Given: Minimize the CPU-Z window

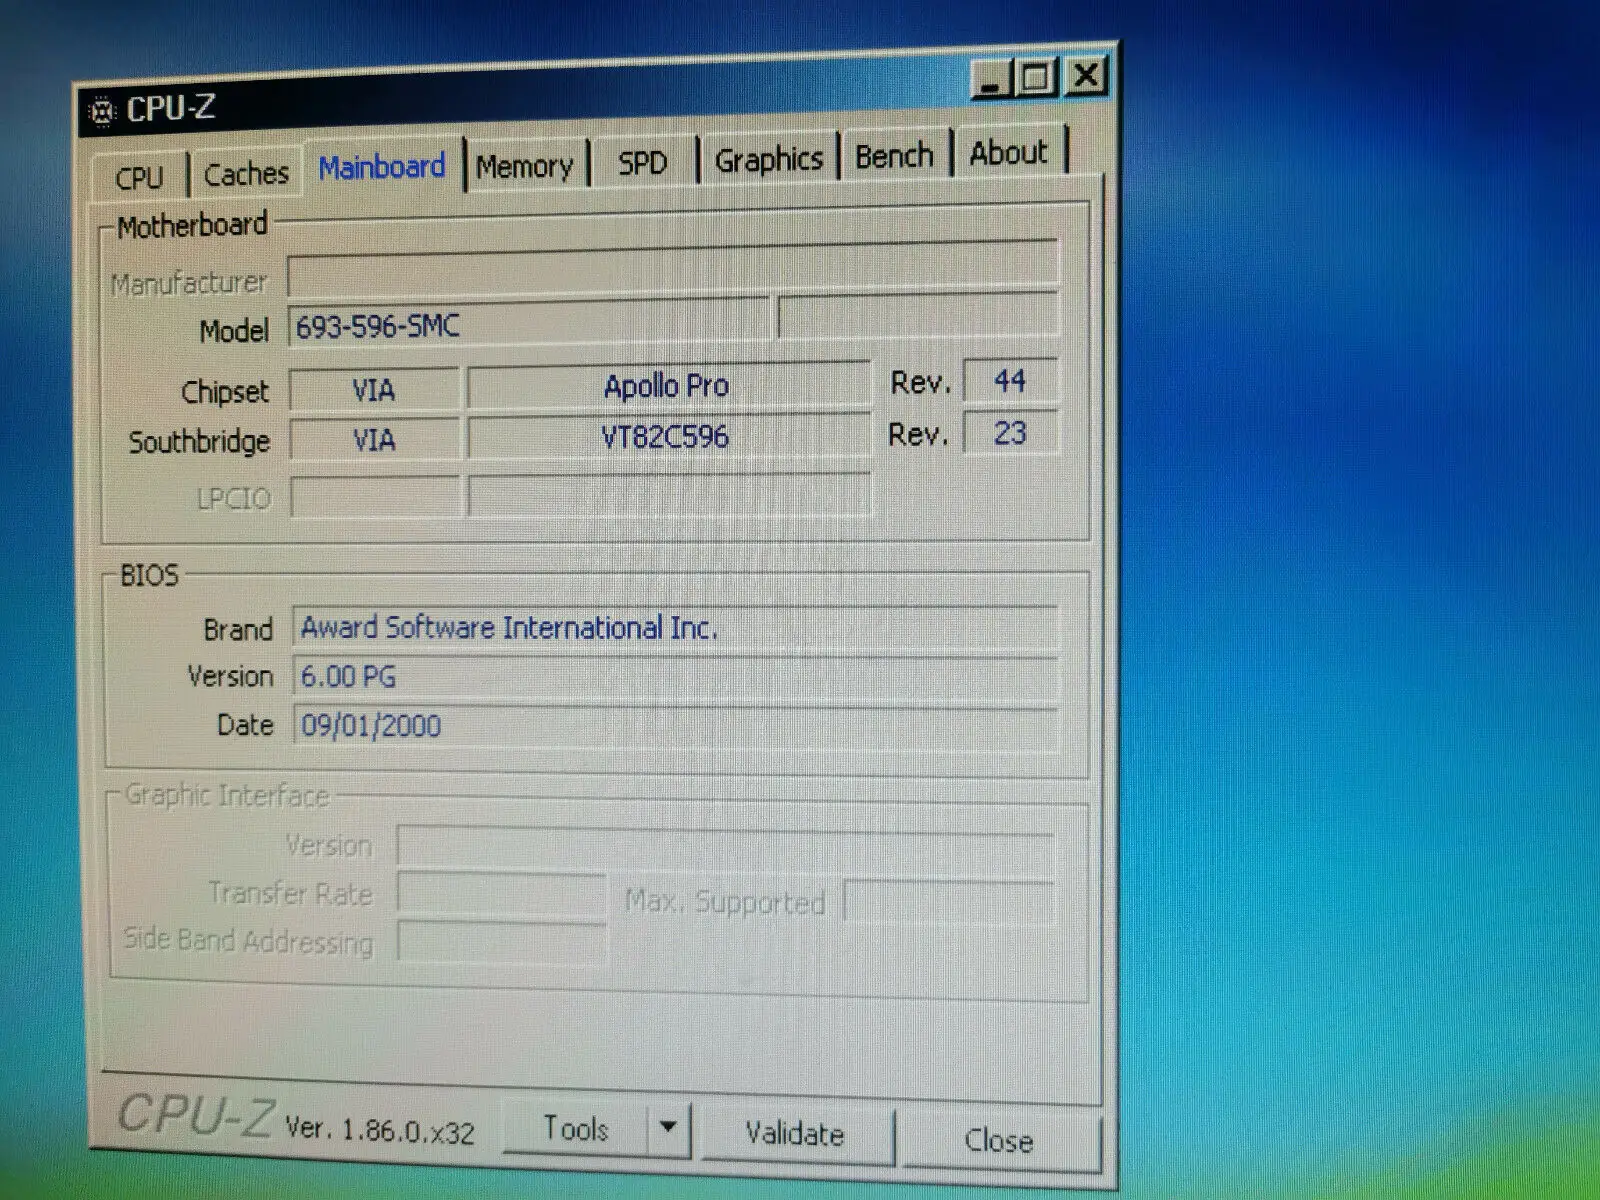Looking at the screenshot, I should pos(990,79).
